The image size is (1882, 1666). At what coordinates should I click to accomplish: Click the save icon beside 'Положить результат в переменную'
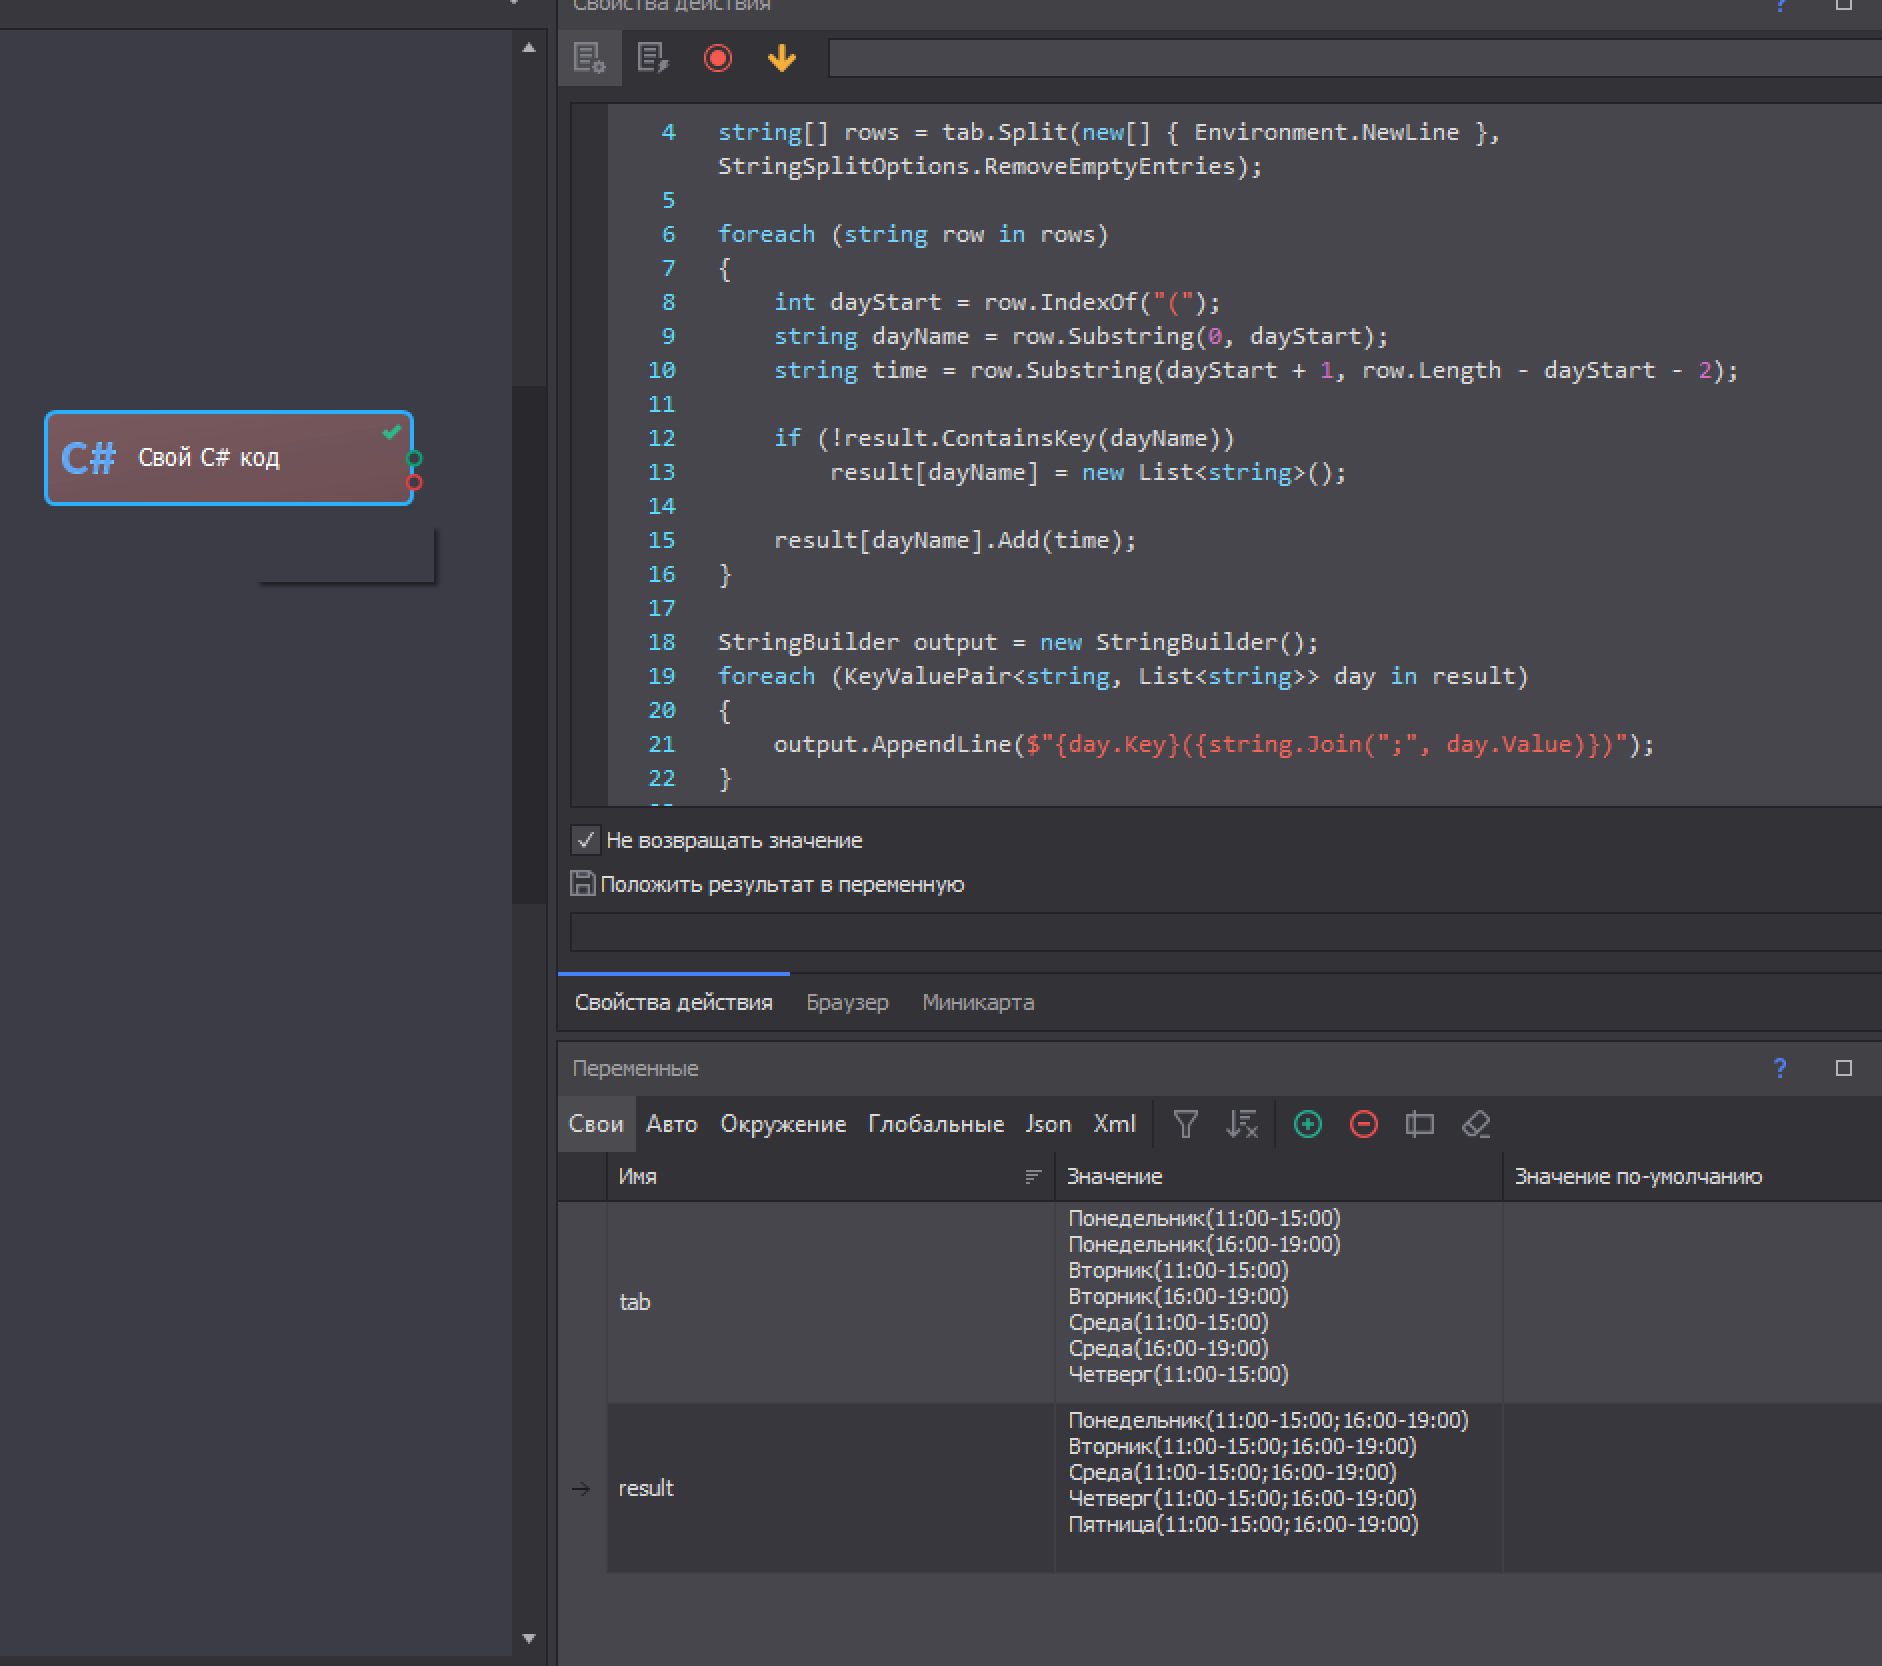click(582, 884)
